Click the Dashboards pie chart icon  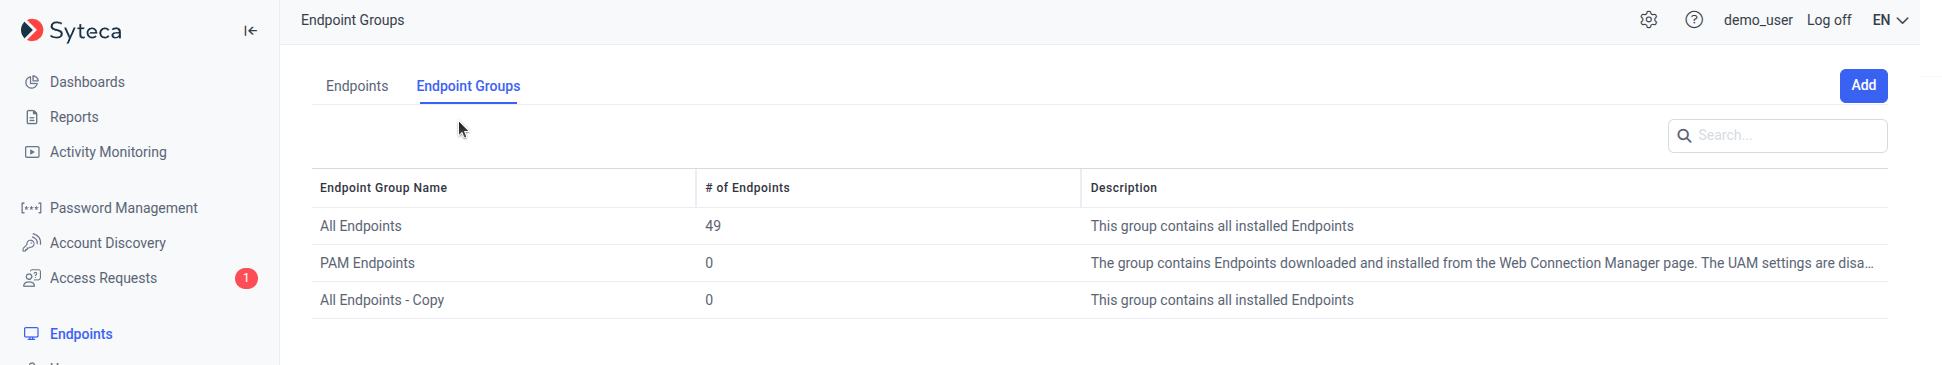[x=32, y=82]
